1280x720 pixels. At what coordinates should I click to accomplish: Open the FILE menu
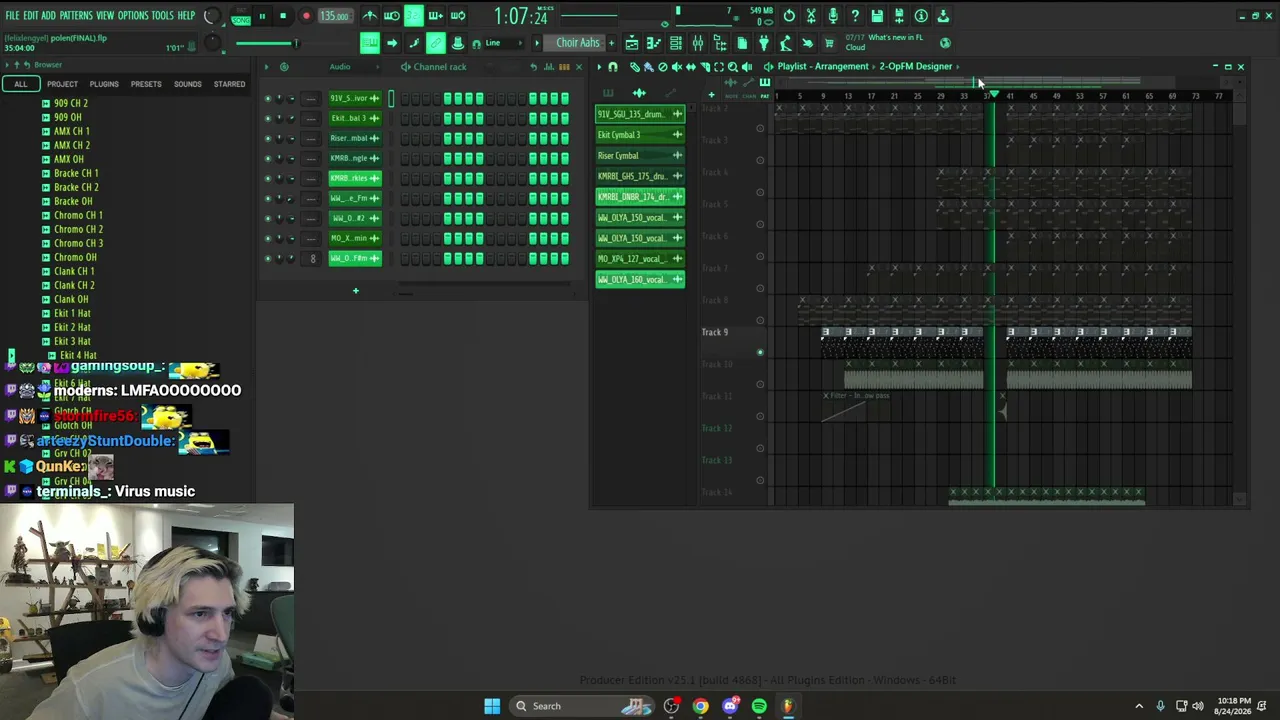[12, 16]
